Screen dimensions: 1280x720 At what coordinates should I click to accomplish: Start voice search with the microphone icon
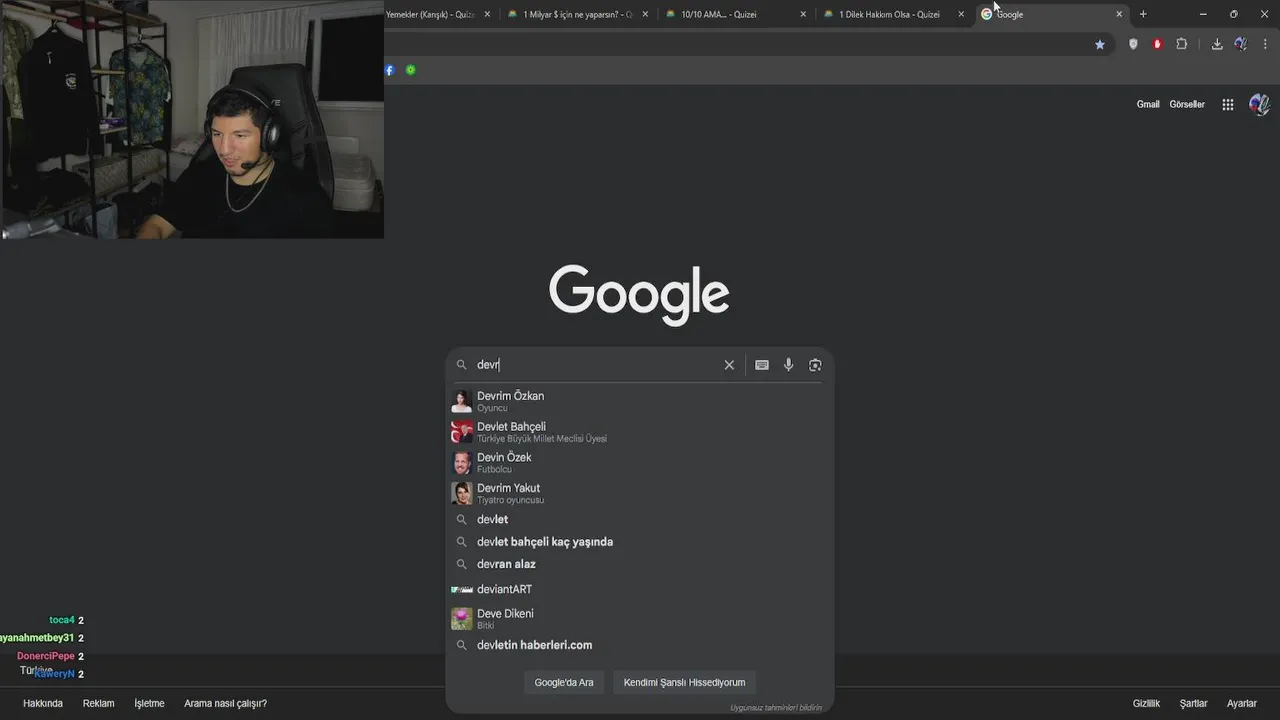[788, 365]
